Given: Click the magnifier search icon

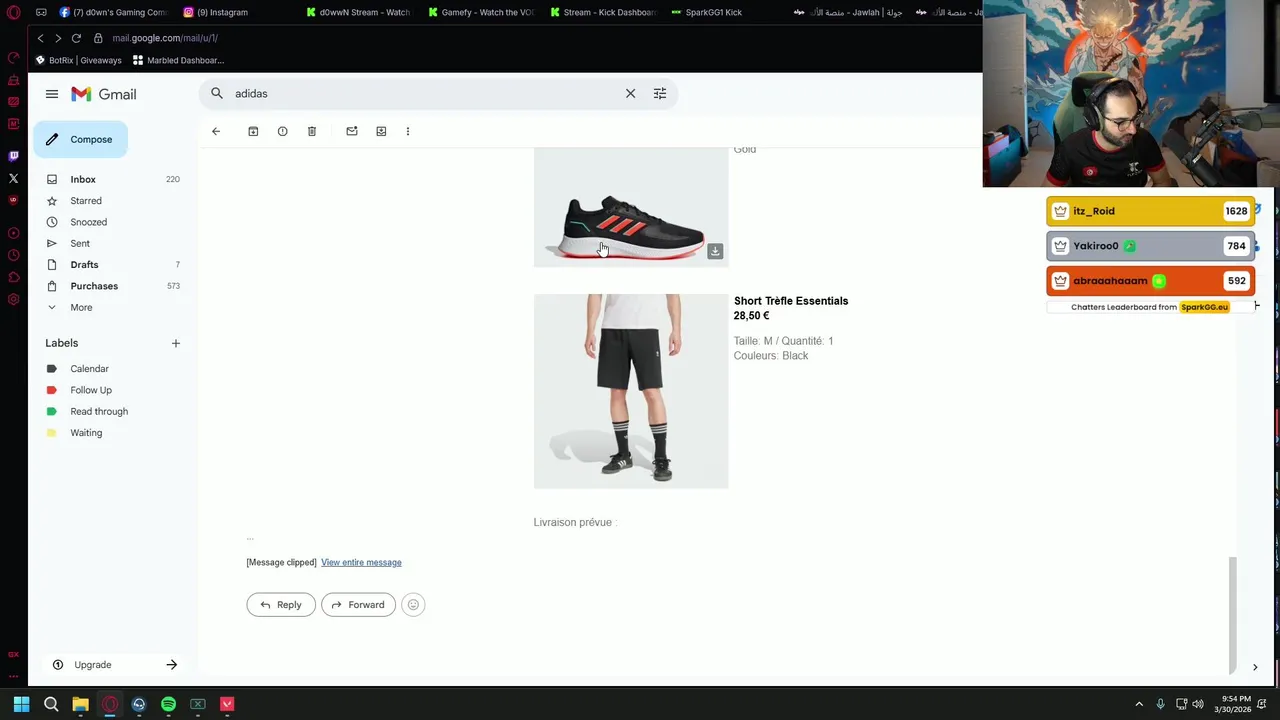Looking at the screenshot, I should [x=217, y=94].
